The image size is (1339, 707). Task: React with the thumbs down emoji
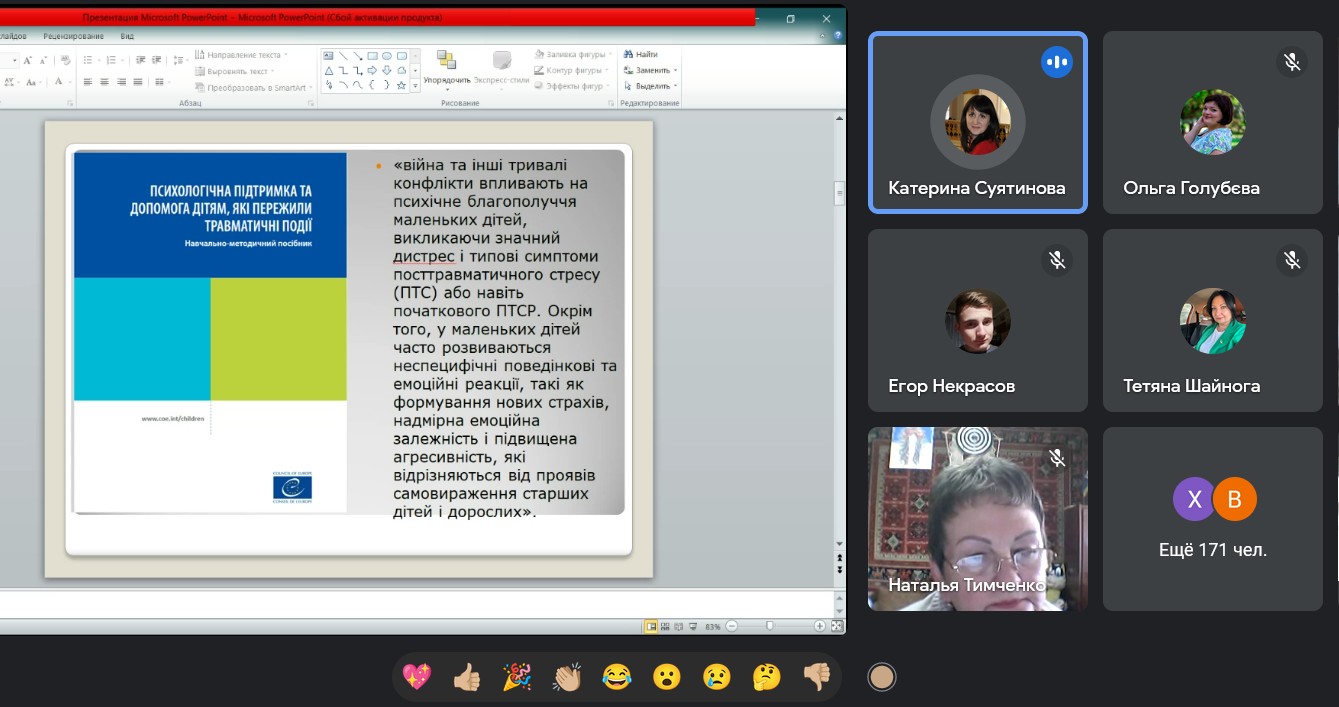817,677
